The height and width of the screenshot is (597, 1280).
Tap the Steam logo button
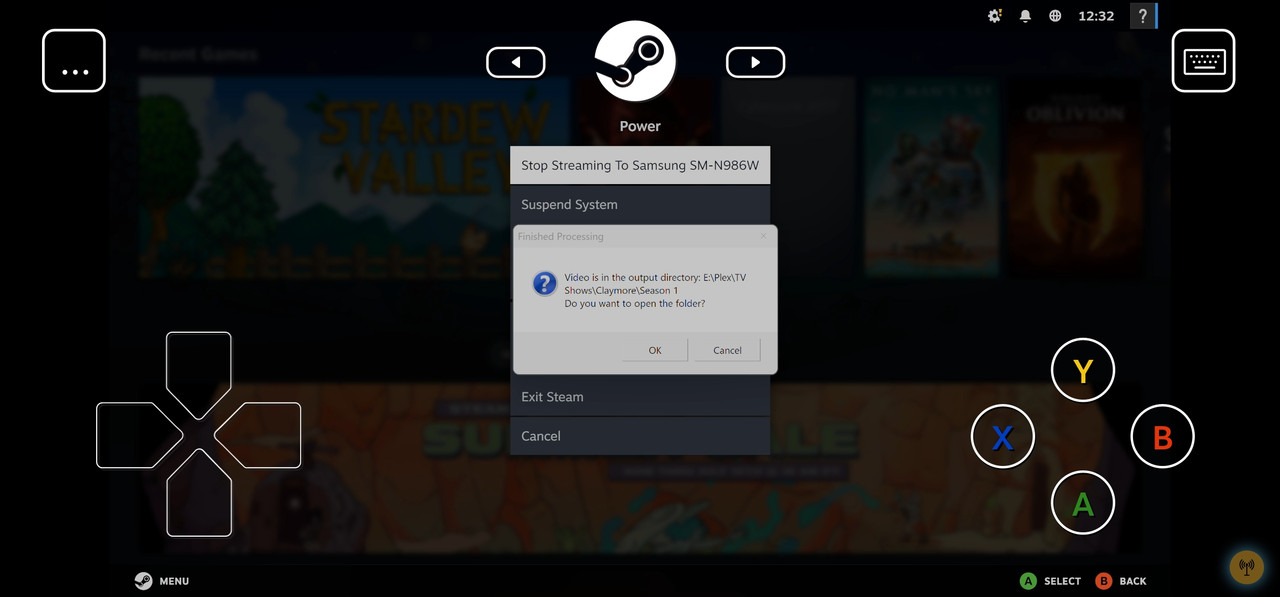(635, 61)
